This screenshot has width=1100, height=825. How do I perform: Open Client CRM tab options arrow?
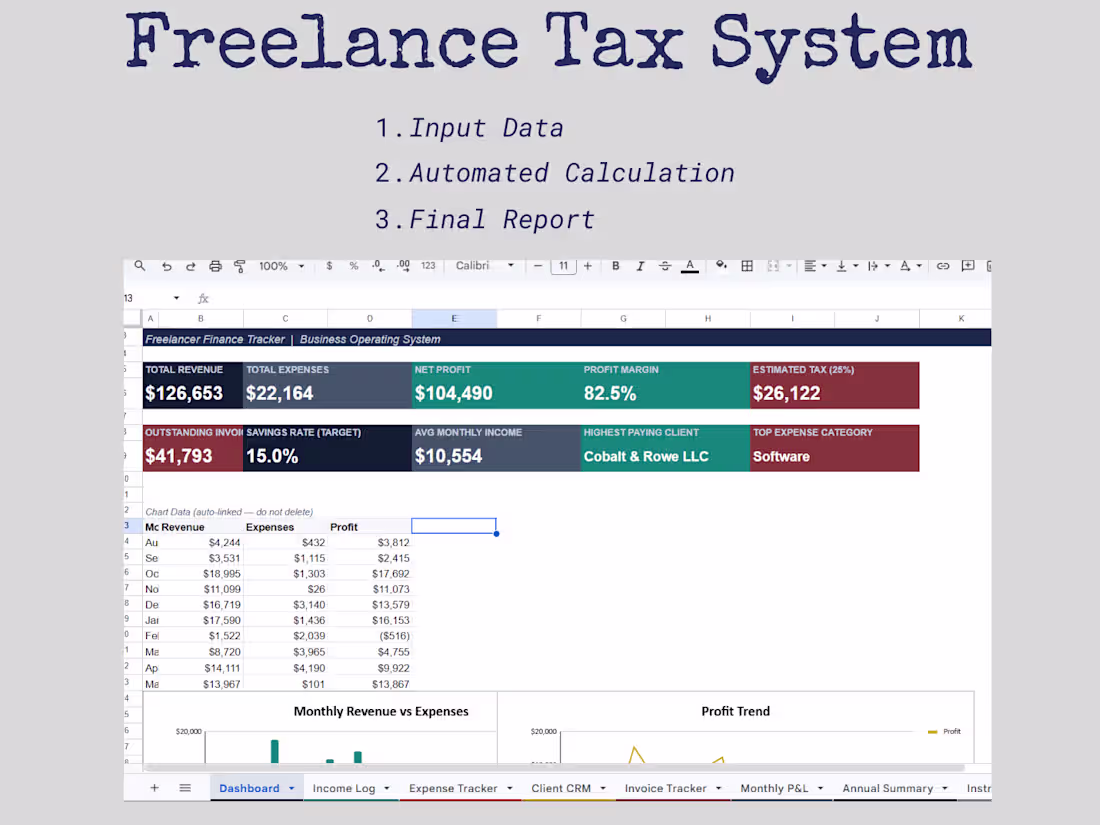603,789
